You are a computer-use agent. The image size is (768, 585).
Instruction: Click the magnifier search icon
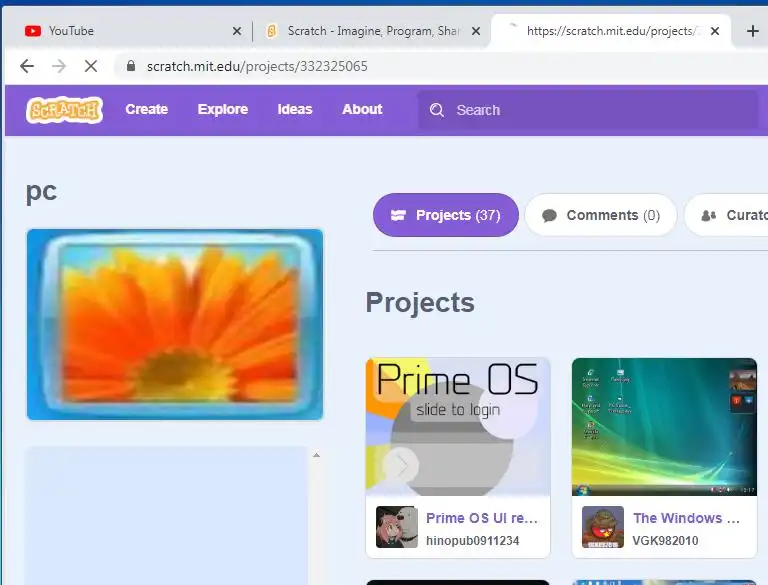[x=436, y=110]
